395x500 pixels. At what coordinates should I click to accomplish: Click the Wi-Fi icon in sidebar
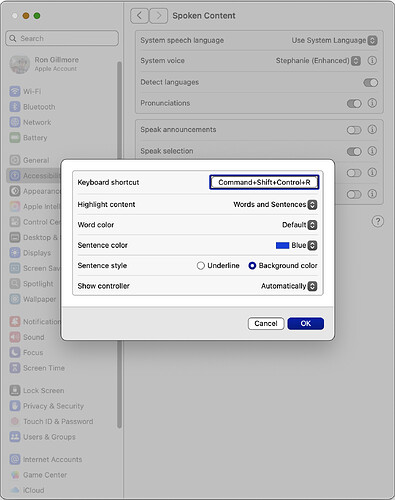click(15, 91)
